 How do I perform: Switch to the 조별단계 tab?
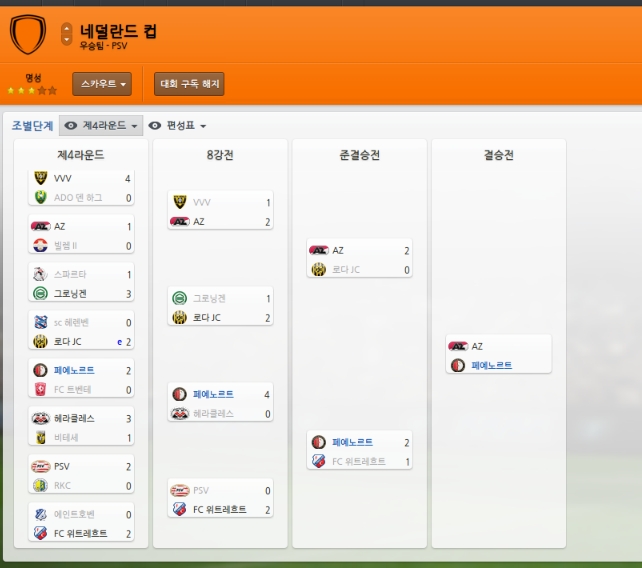point(32,125)
